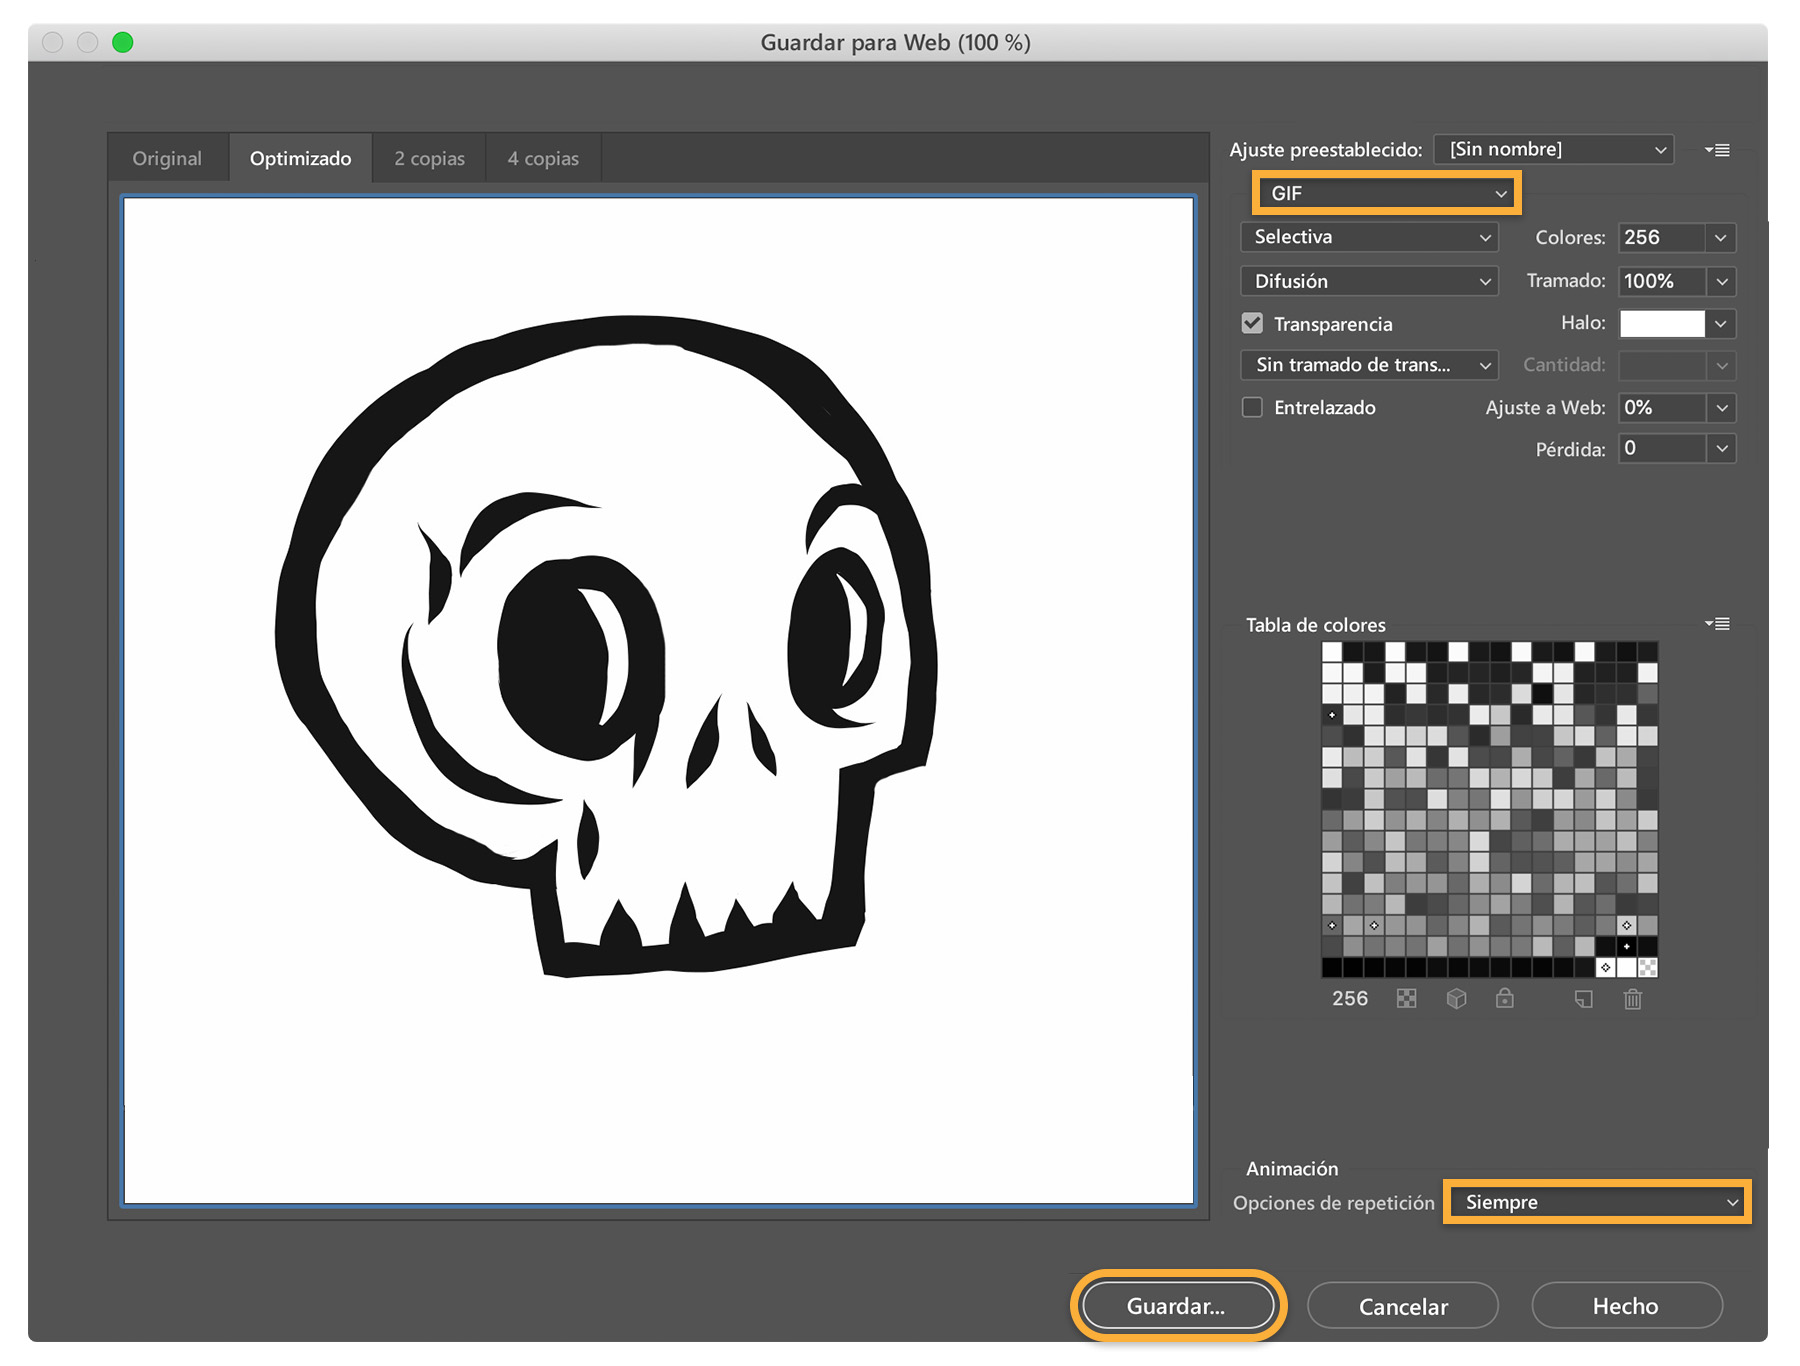Click the lock color padlock icon
The image size is (1800, 1366).
click(x=1504, y=997)
